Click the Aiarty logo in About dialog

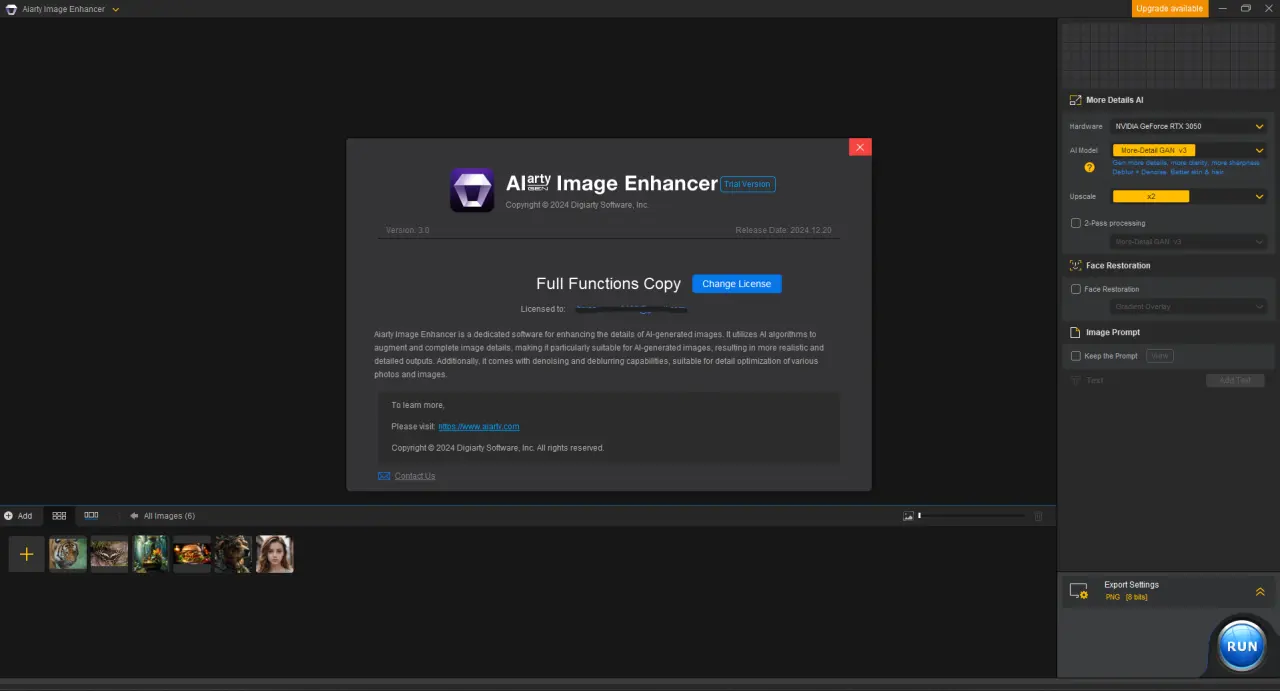pyautogui.click(x=472, y=190)
